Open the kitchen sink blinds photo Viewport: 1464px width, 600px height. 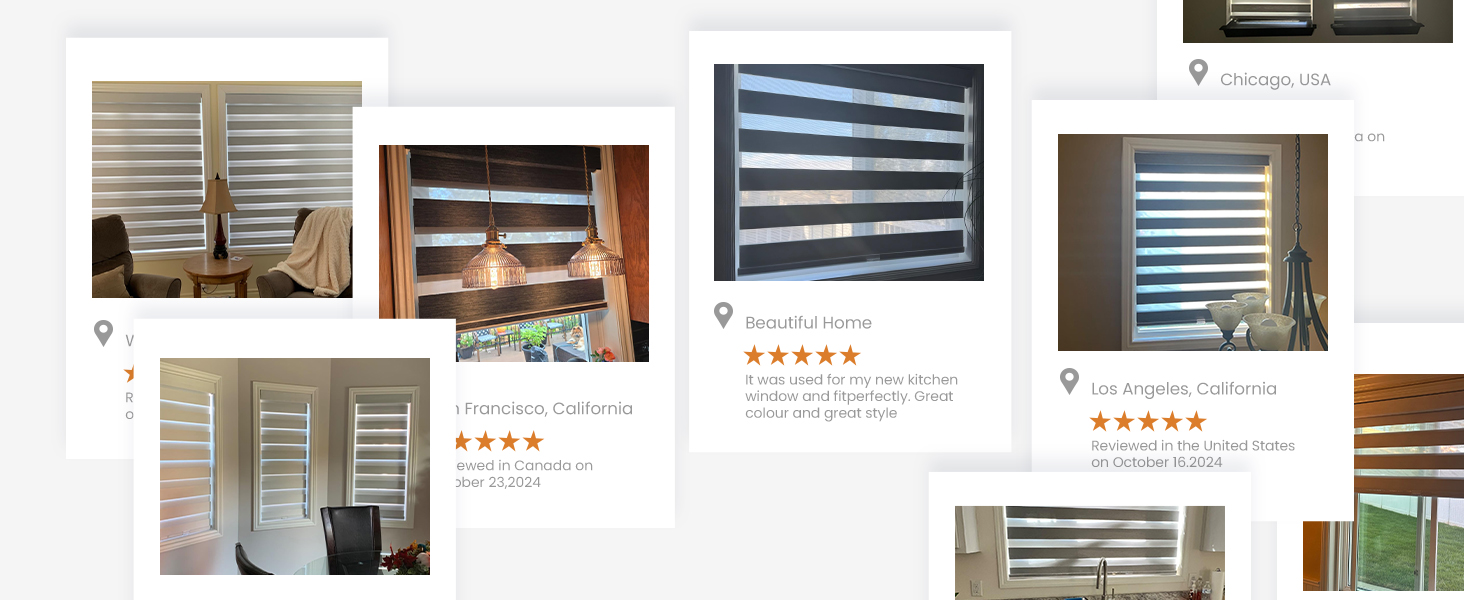coord(1090,553)
